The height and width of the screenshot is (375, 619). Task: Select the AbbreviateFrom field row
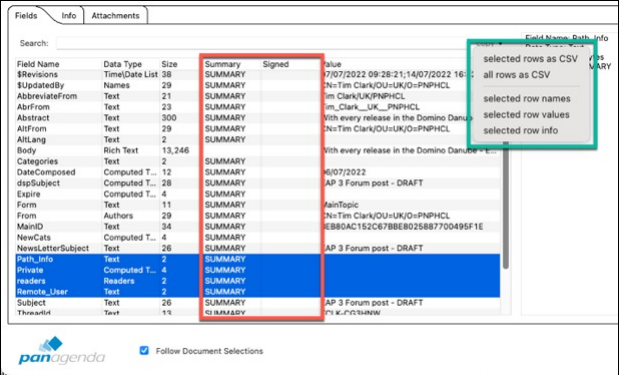pyautogui.click(x=258, y=96)
